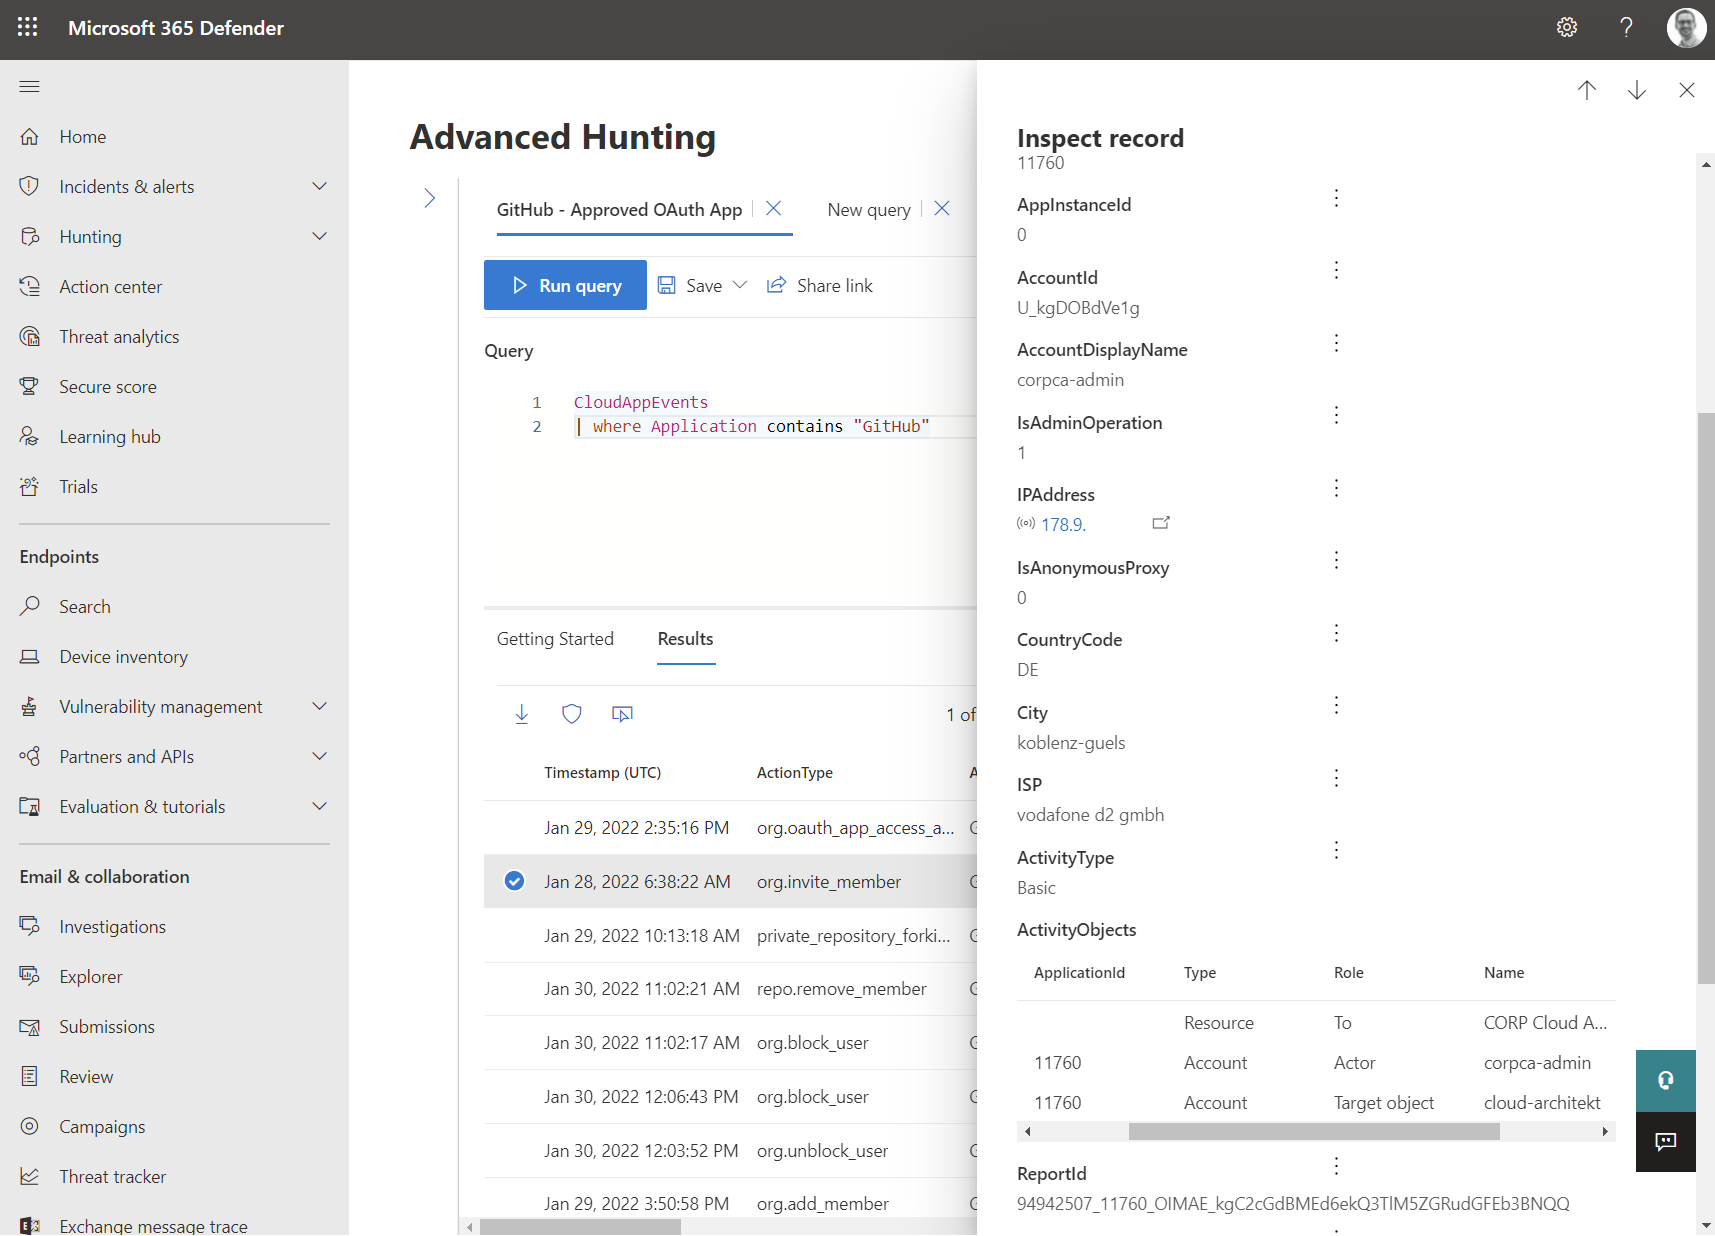The height and width of the screenshot is (1236, 1715).
Task: Expand the Hunting section chevron
Action: click(320, 237)
